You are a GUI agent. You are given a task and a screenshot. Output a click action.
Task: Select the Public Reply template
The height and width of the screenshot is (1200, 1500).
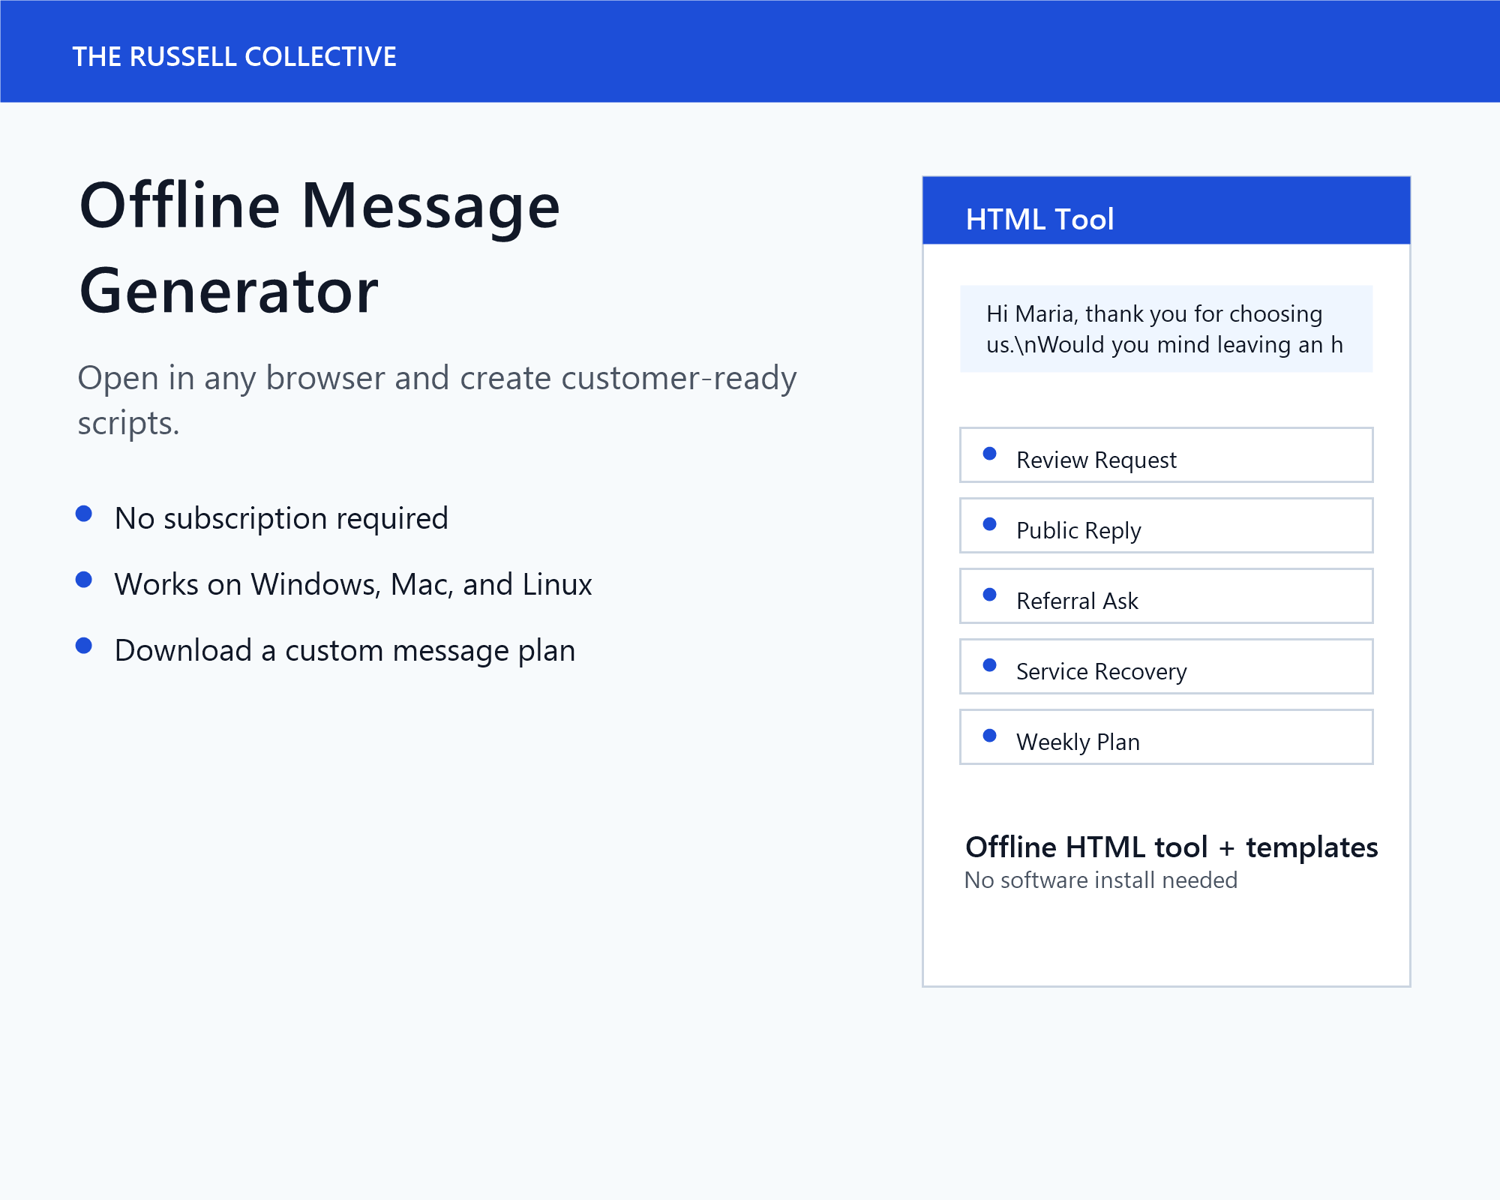1166,525
